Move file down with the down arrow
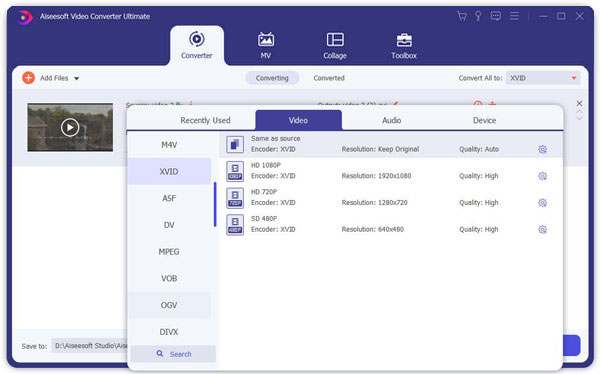Screen dimensions: 600x374 (x=579, y=118)
